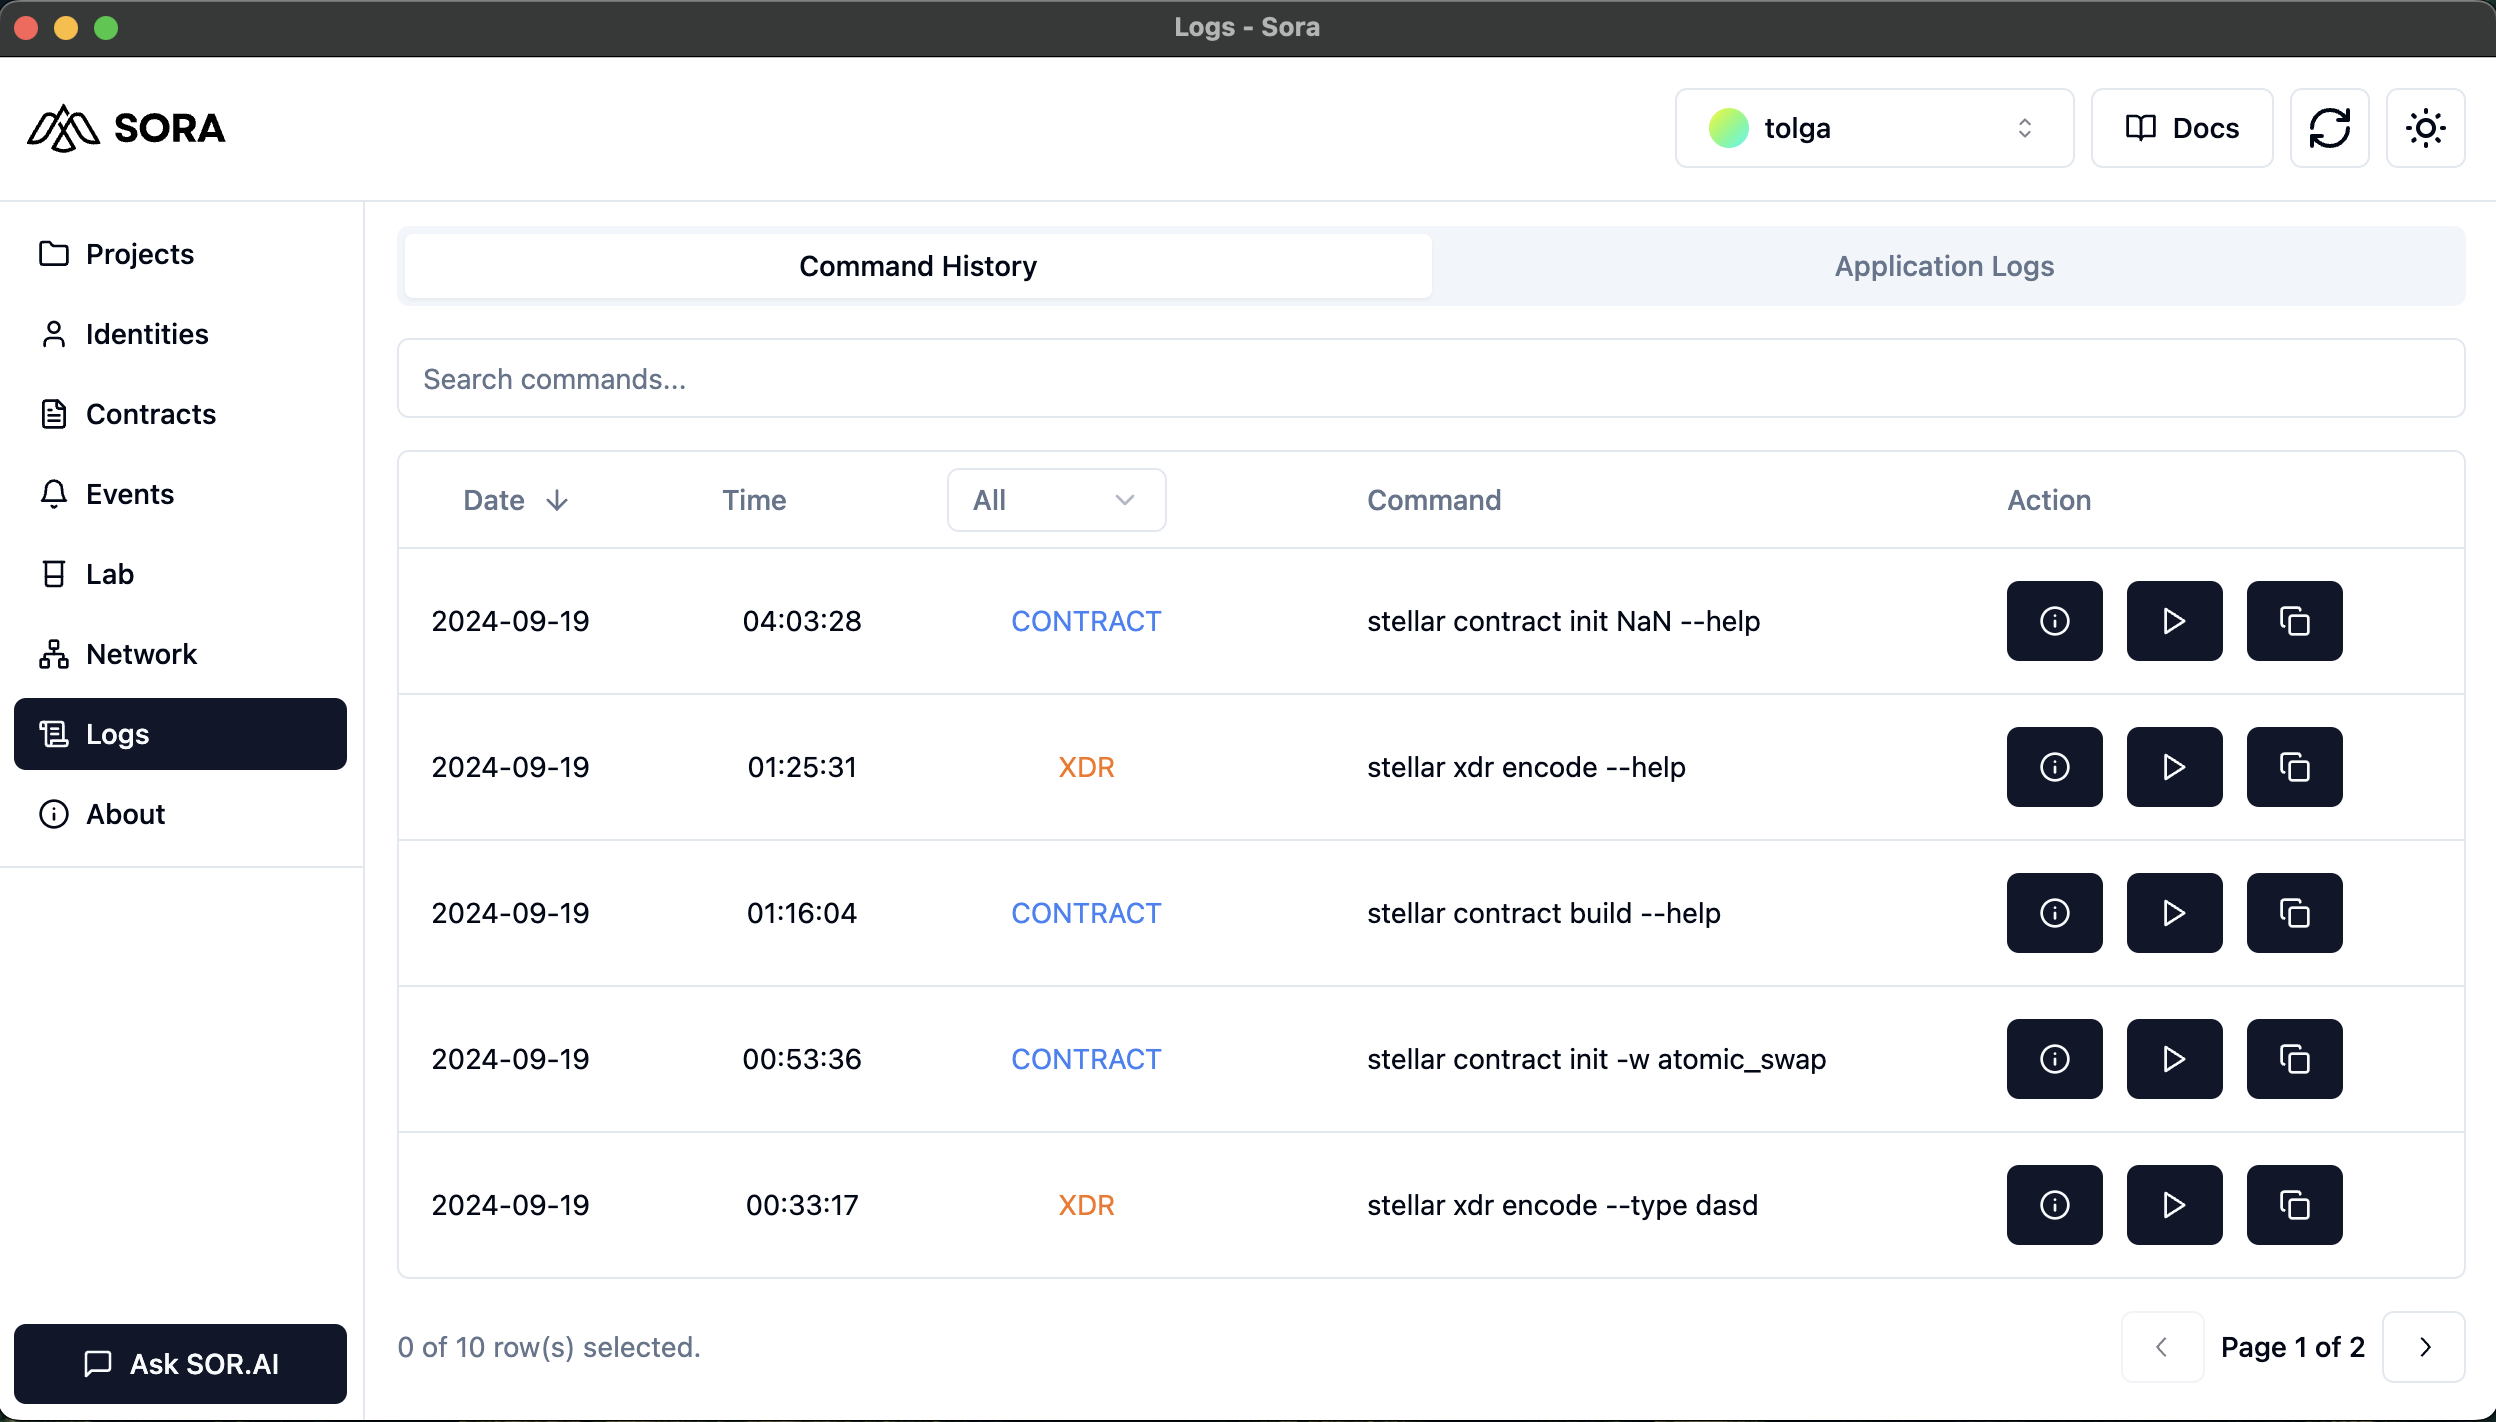Click the copy icon for stellar xdr encode --help
This screenshot has height=1422, width=2496.
click(x=2294, y=766)
